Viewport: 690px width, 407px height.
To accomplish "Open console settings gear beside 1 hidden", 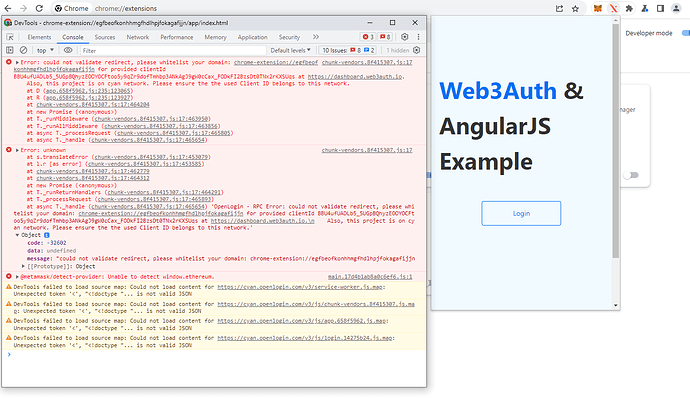I will tap(417, 50).
